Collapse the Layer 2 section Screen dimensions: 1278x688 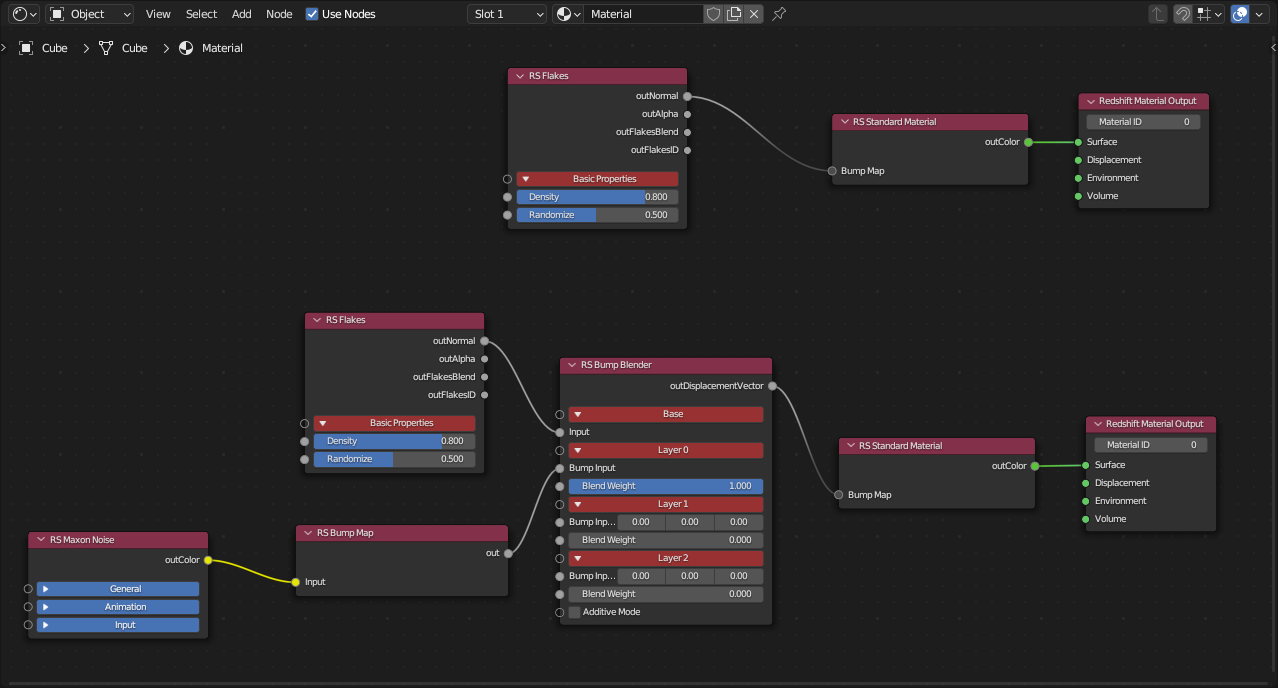[666, 558]
